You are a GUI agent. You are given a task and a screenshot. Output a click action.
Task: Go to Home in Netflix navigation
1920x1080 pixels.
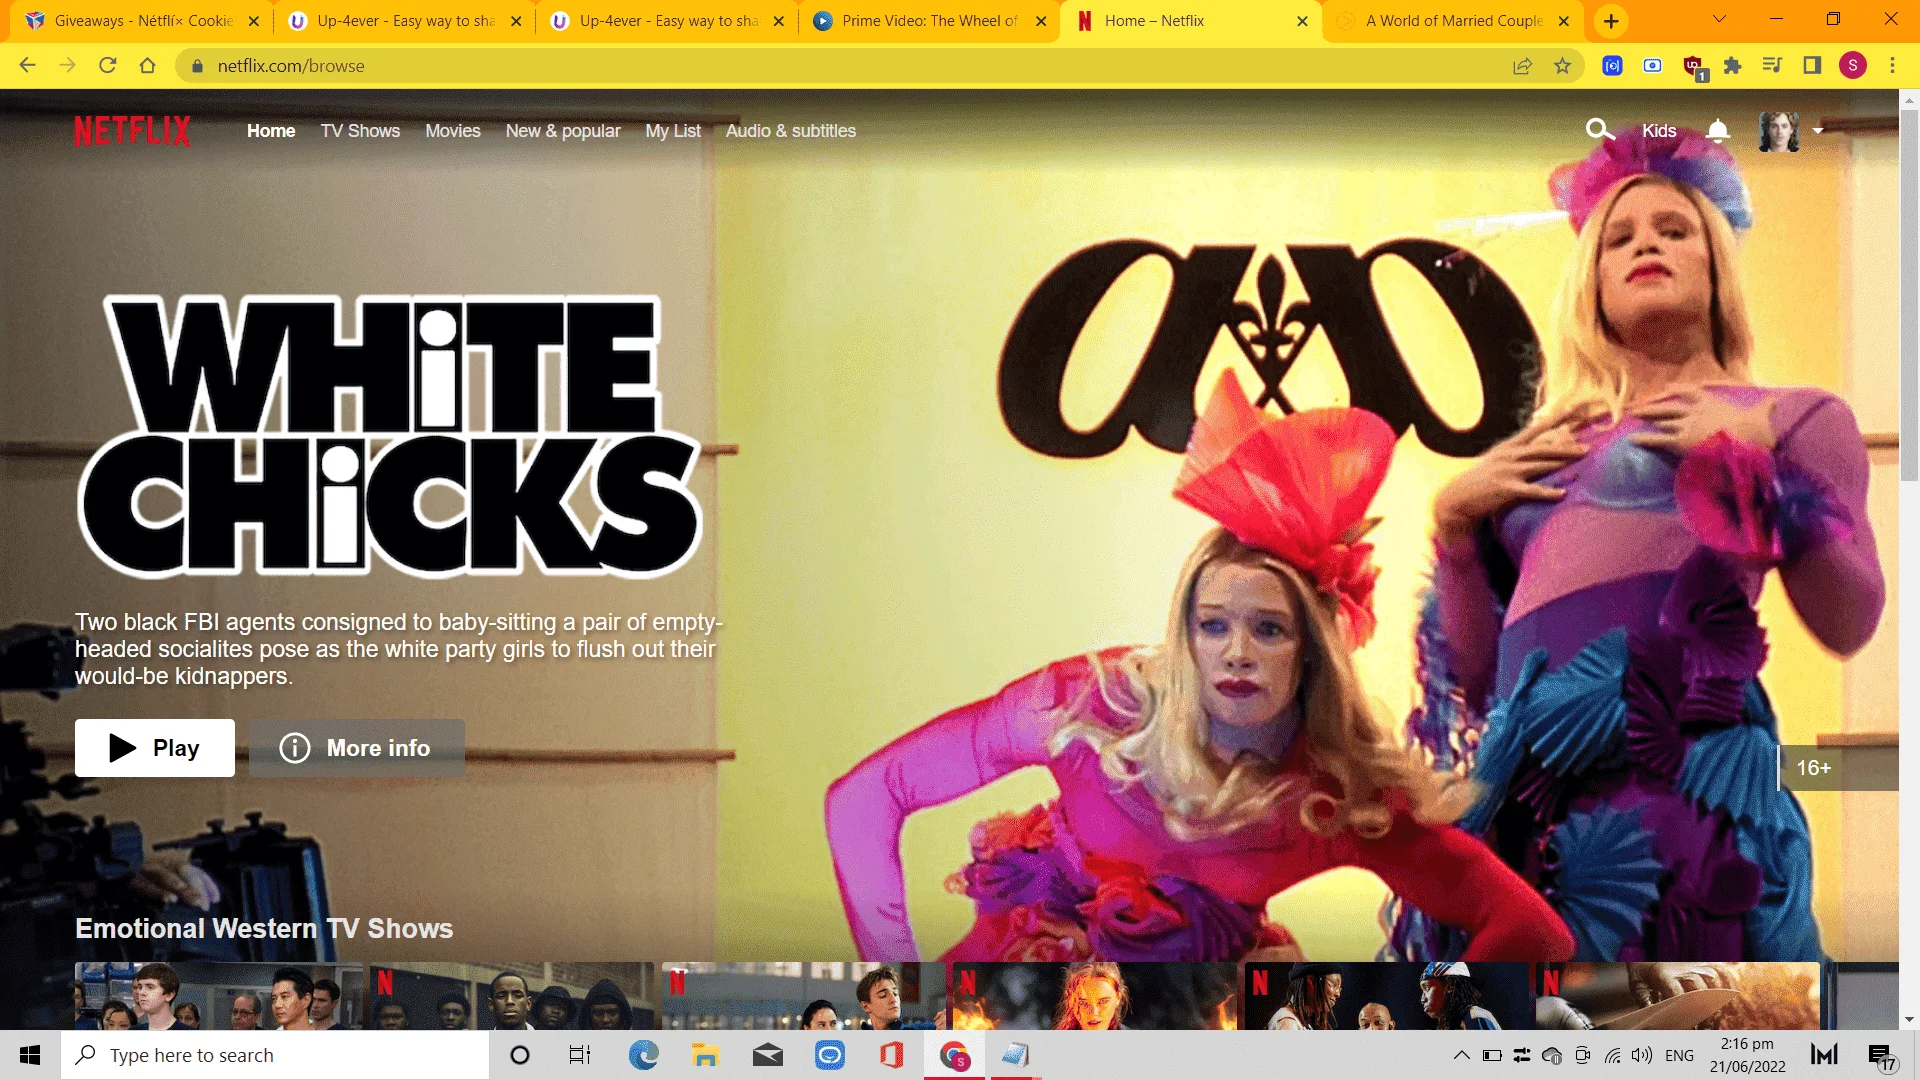[271, 131]
